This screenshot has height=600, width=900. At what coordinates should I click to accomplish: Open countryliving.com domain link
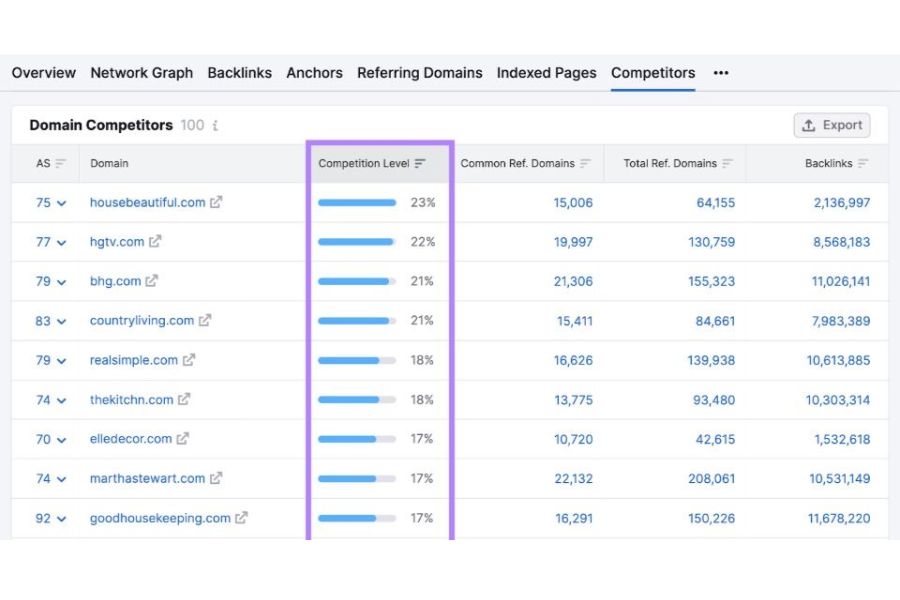142,320
